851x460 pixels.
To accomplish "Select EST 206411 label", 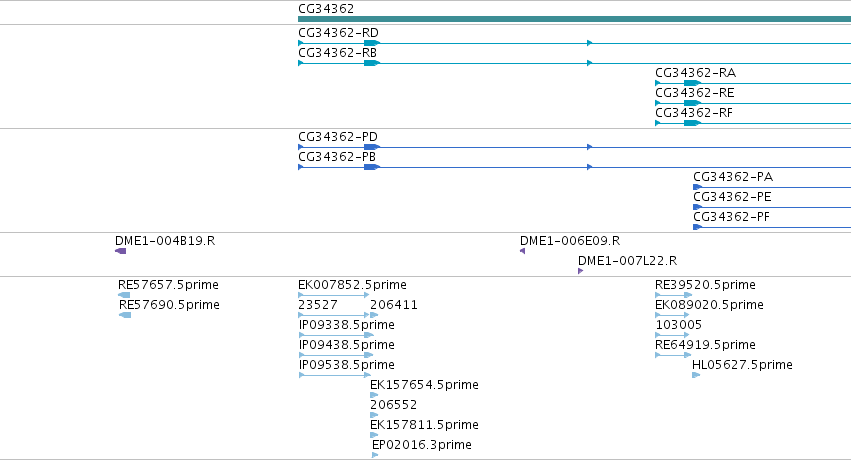I will (393, 305).
